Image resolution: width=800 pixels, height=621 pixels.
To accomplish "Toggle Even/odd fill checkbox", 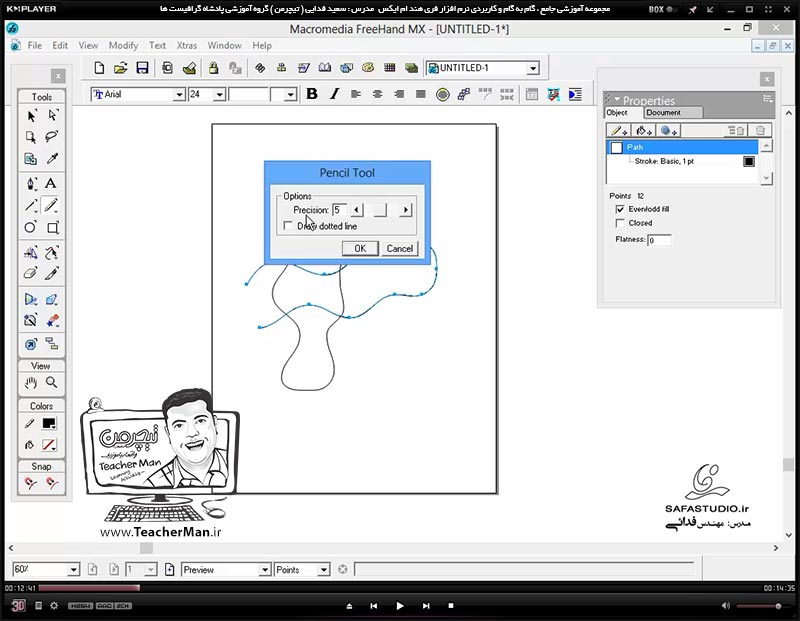I will coord(620,209).
